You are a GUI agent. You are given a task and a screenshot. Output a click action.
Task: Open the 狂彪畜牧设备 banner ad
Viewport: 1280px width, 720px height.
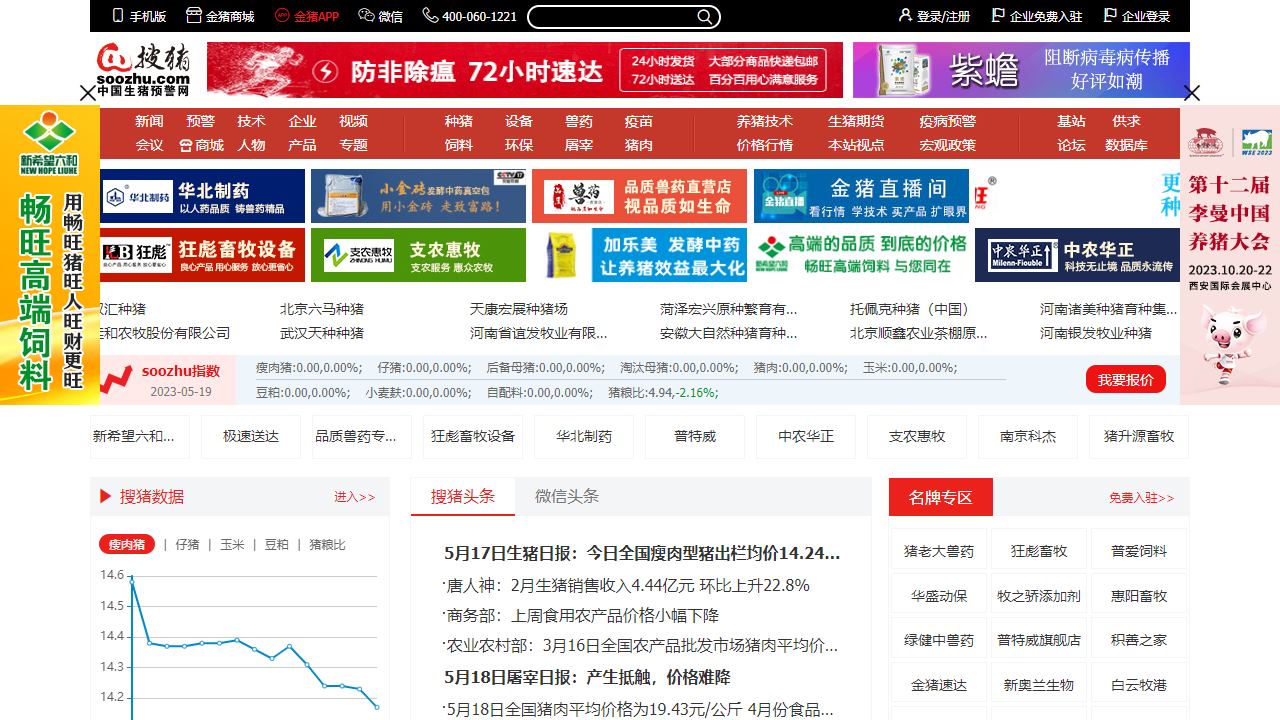click(x=202, y=255)
